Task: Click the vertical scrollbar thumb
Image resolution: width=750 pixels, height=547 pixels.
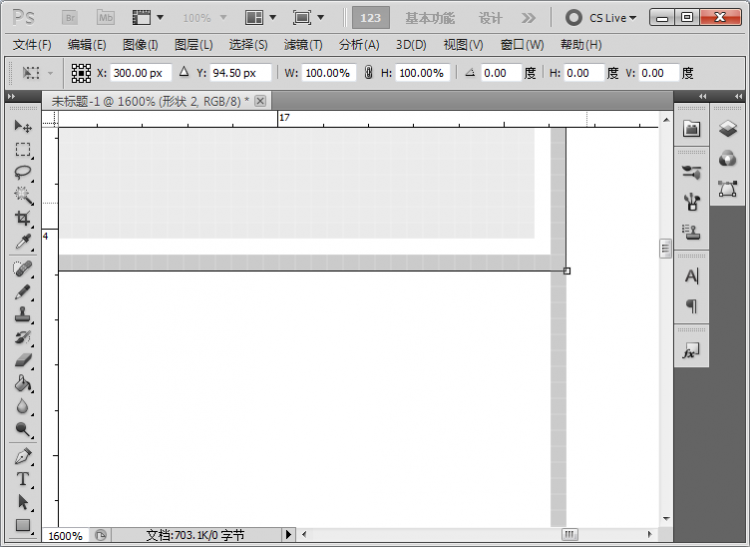Action: 665,248
